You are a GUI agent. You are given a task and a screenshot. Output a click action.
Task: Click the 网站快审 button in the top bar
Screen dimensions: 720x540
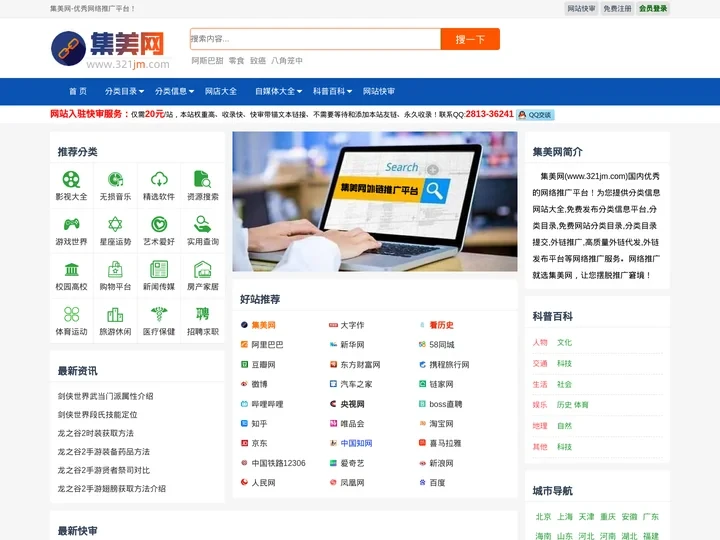click(x=581, y=9)
